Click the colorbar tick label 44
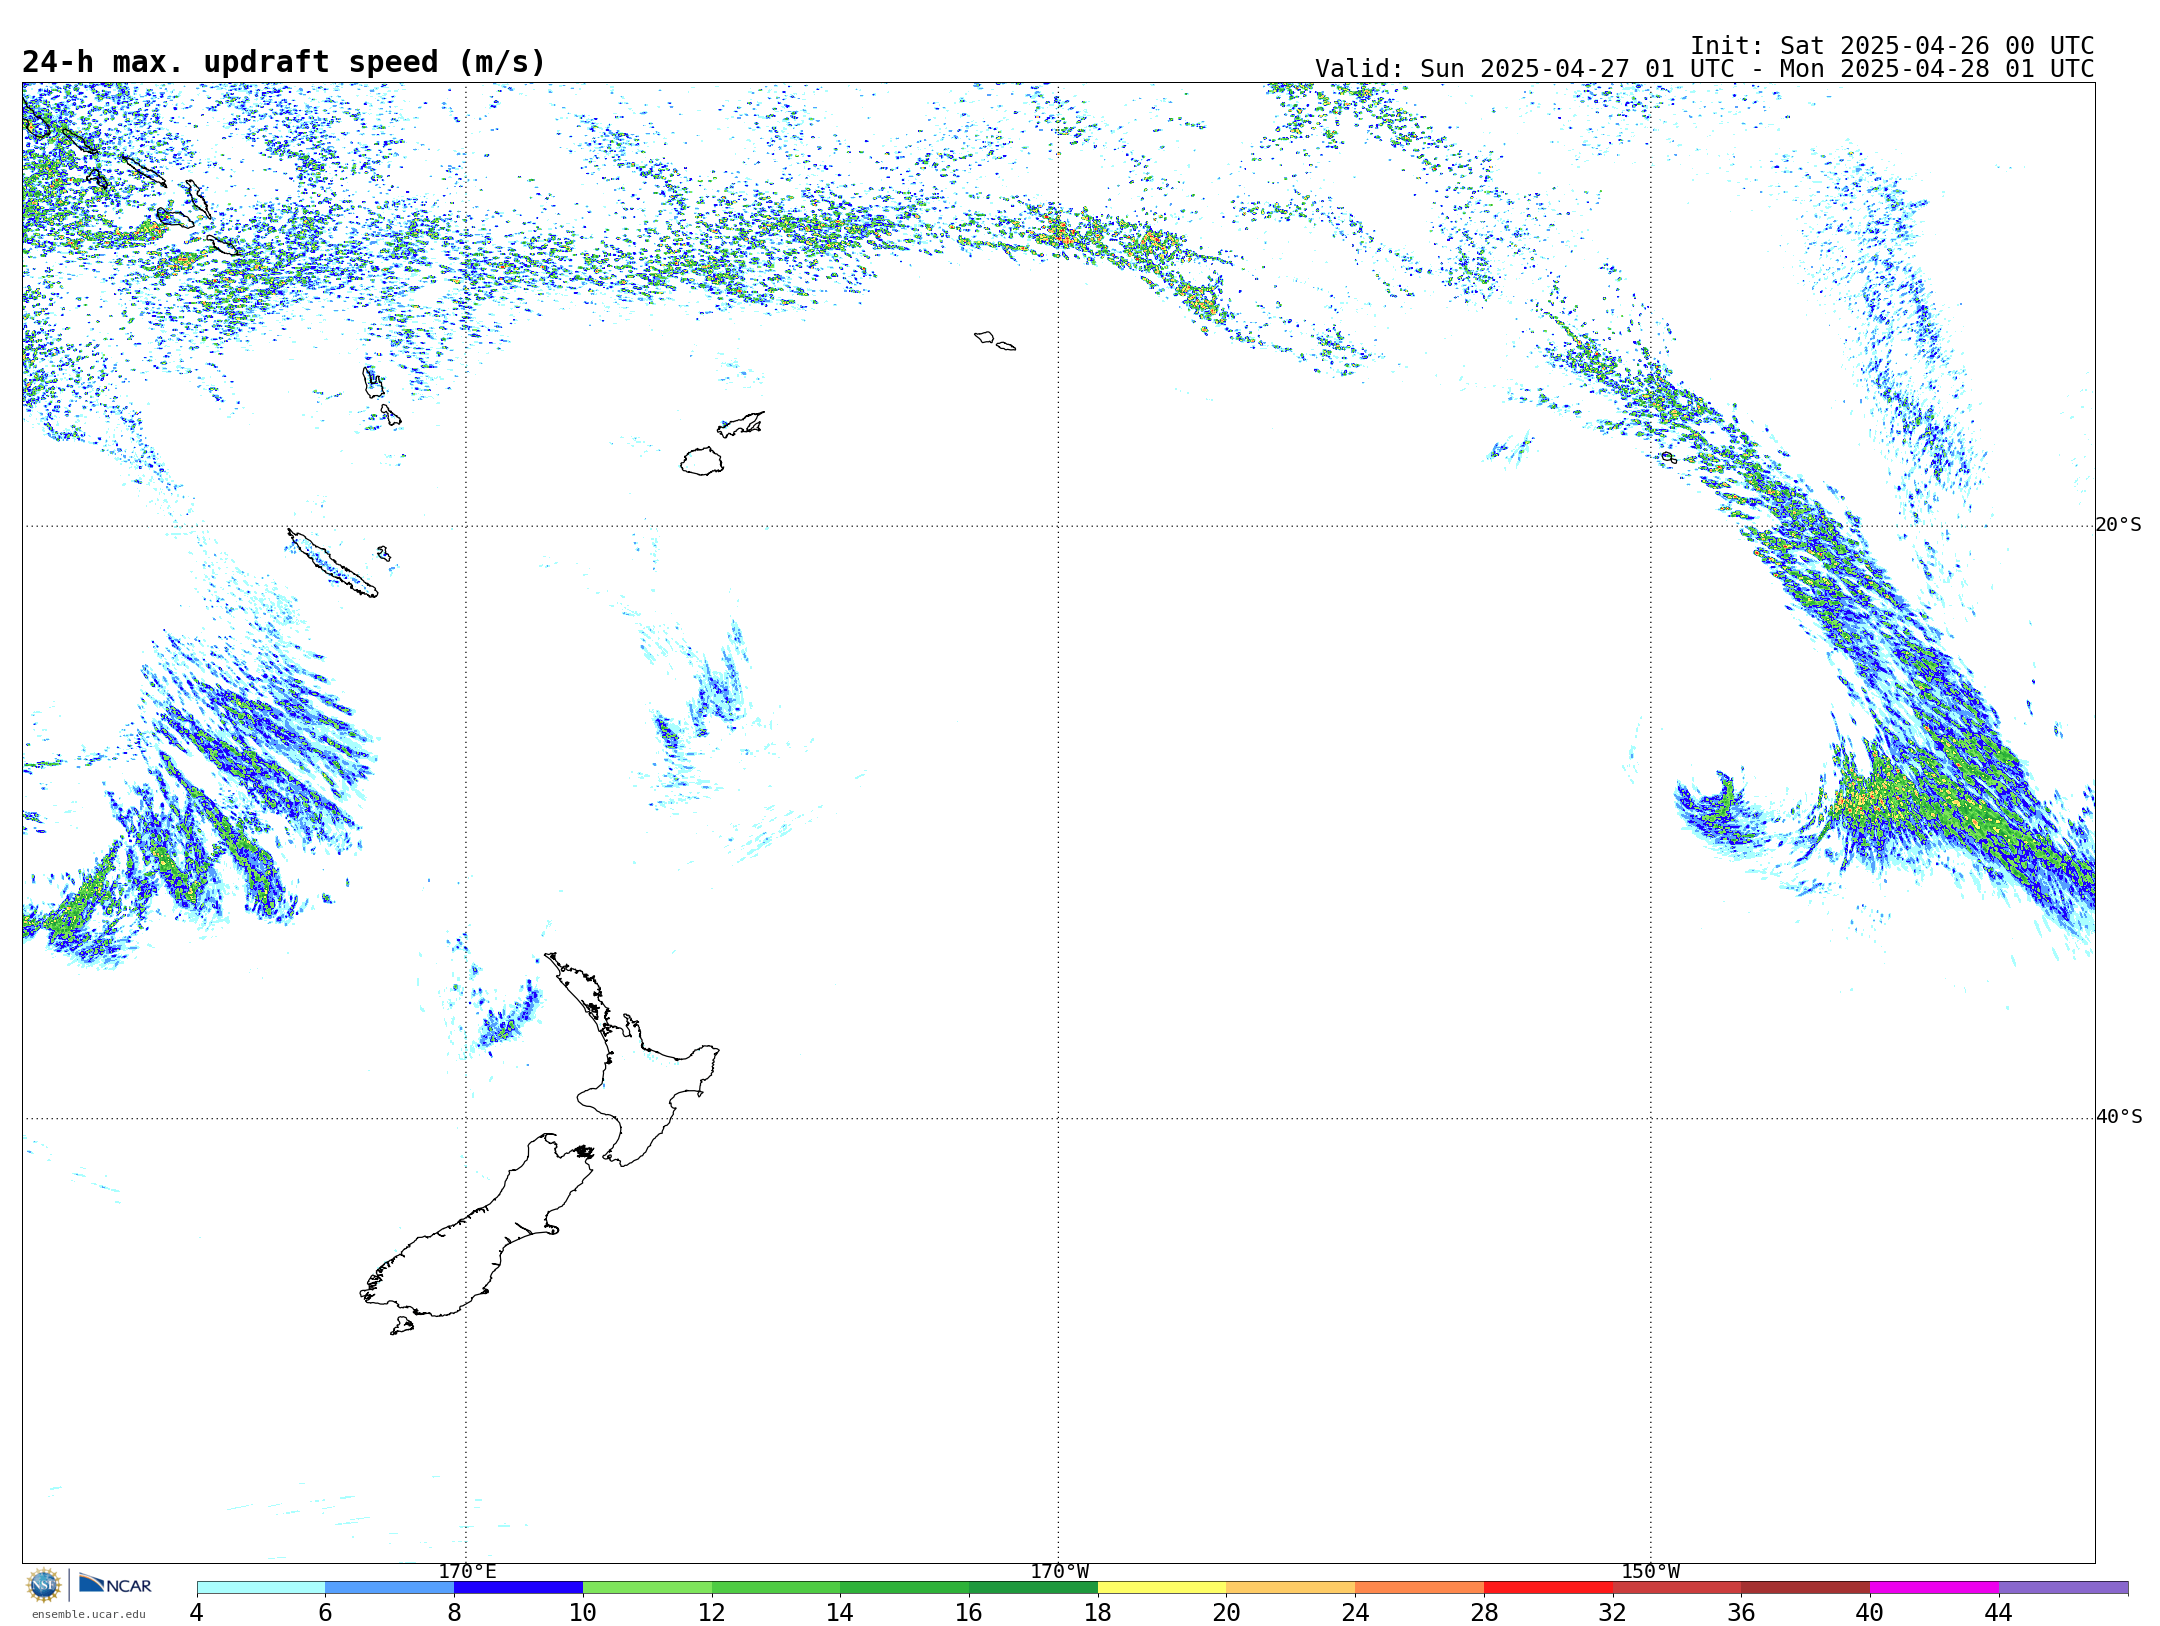Image resolution: width=2160 pixels, height=1626 pixels. (x=1998, y=1612)
